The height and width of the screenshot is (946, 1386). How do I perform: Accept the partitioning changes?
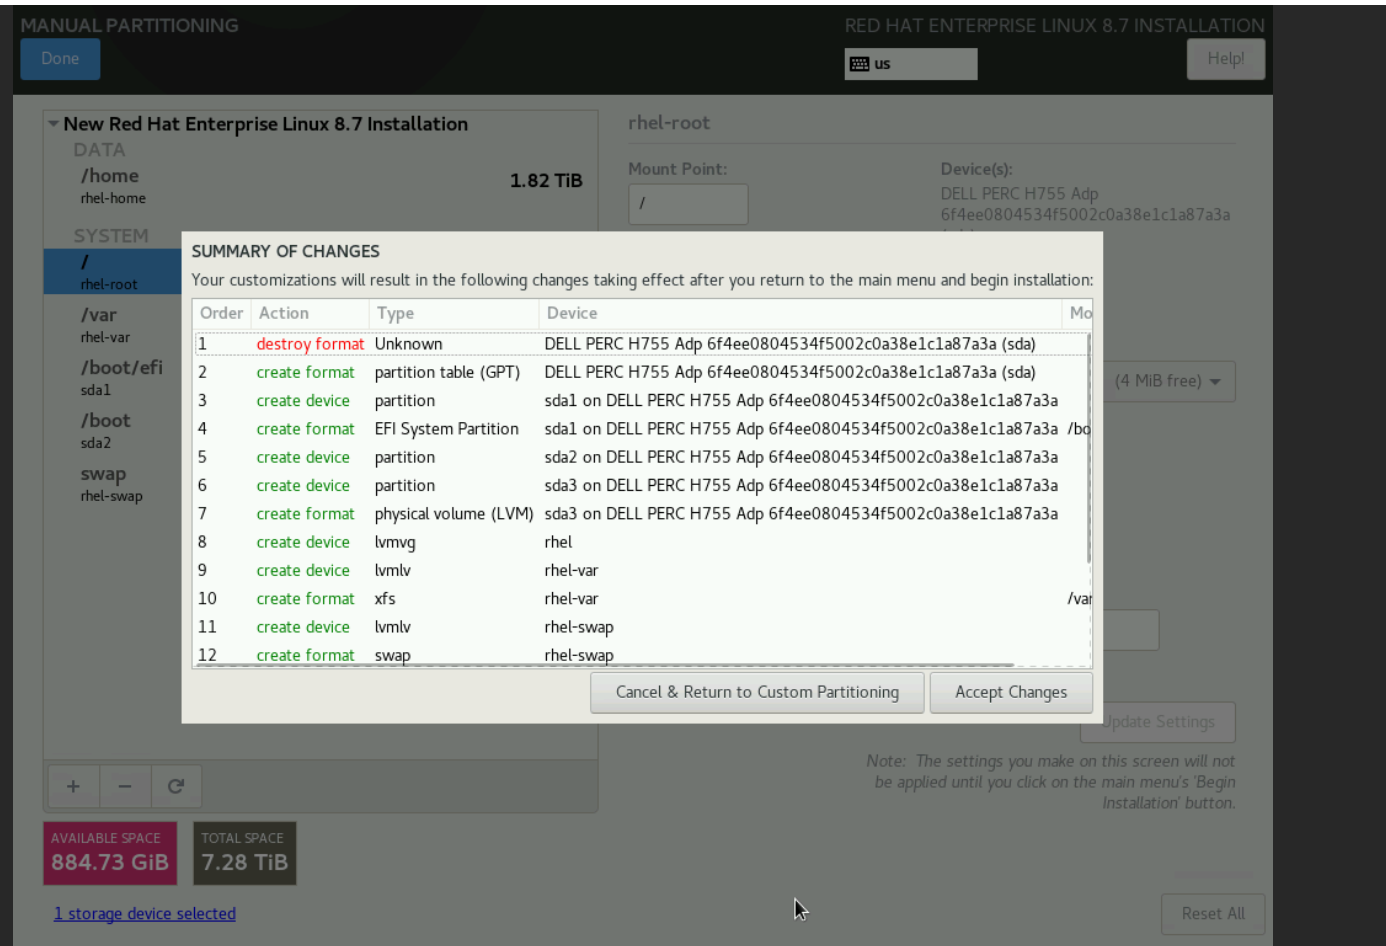coord(1011,692)
